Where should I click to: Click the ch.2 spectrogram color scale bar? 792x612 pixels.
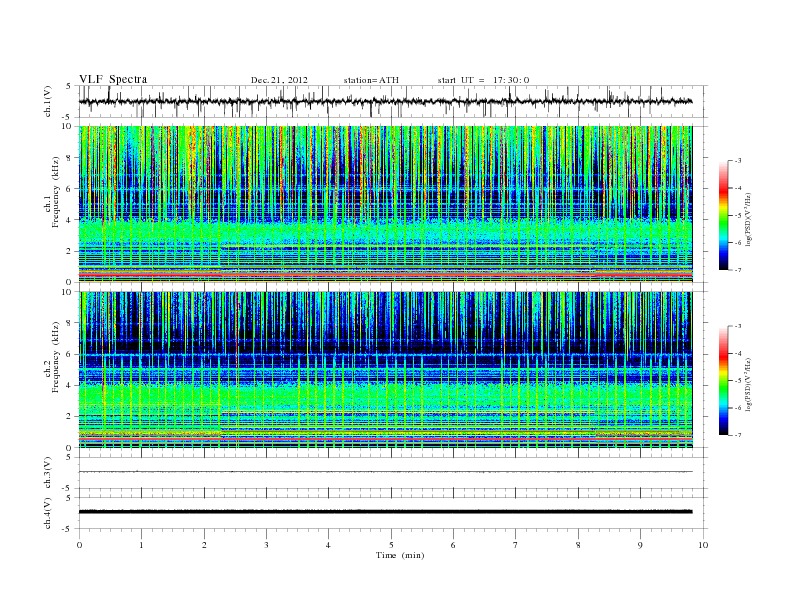click(723, 380)
